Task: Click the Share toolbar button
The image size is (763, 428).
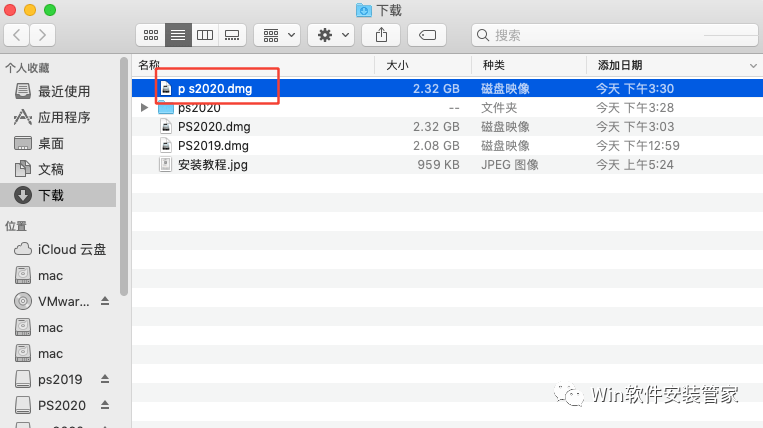Action: pyautogui.click(x=381, y=35)
